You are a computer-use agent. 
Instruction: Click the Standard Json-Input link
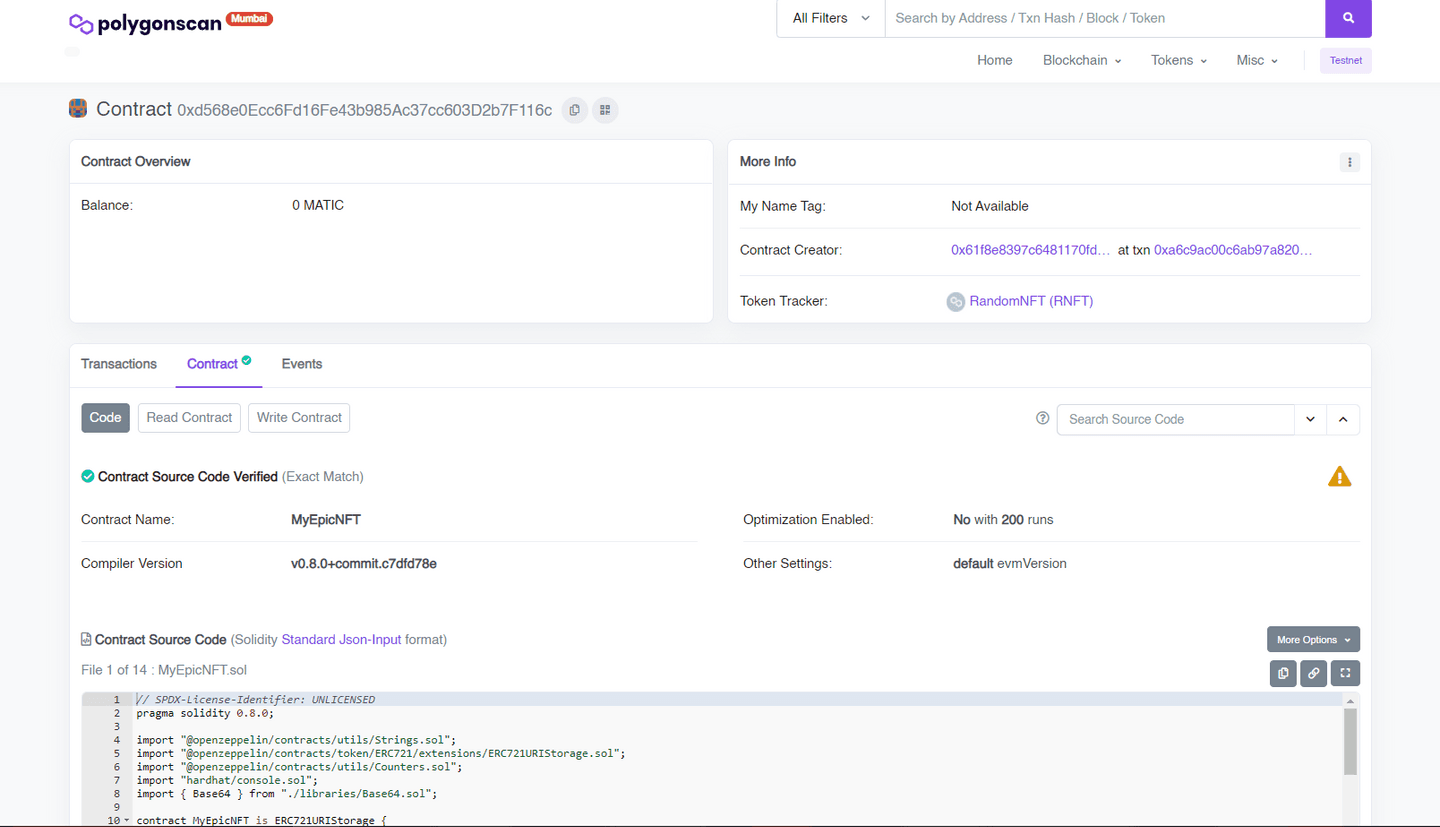point(341,639)
